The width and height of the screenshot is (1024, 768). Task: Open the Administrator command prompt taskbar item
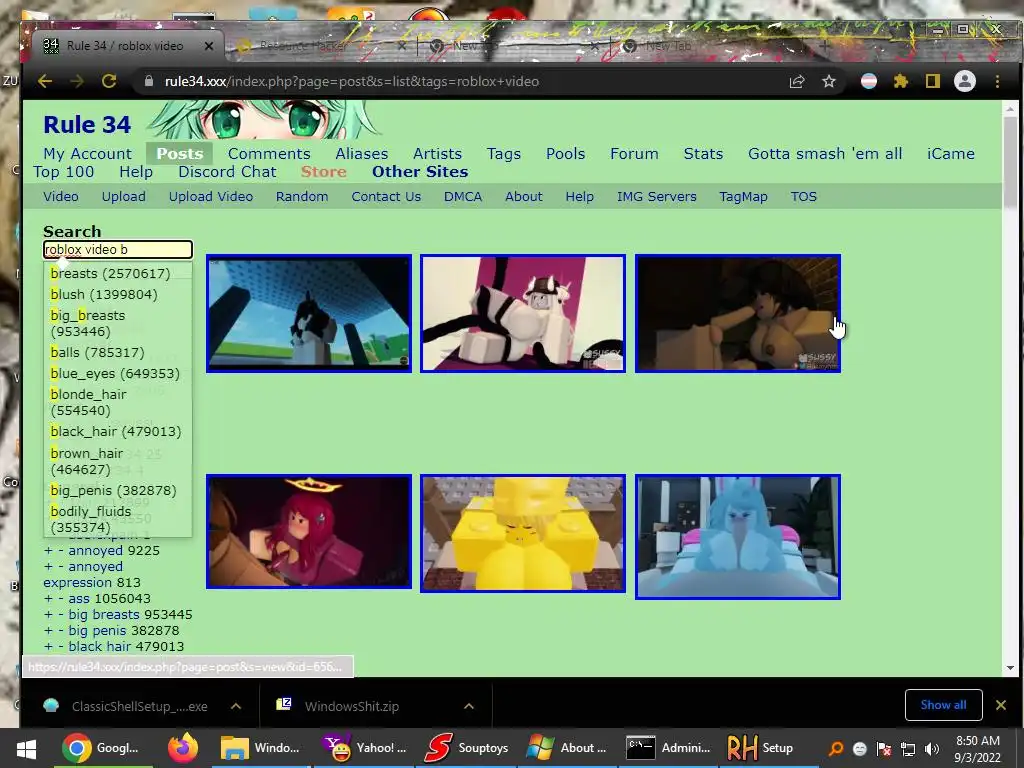click(x=668, y=748)
